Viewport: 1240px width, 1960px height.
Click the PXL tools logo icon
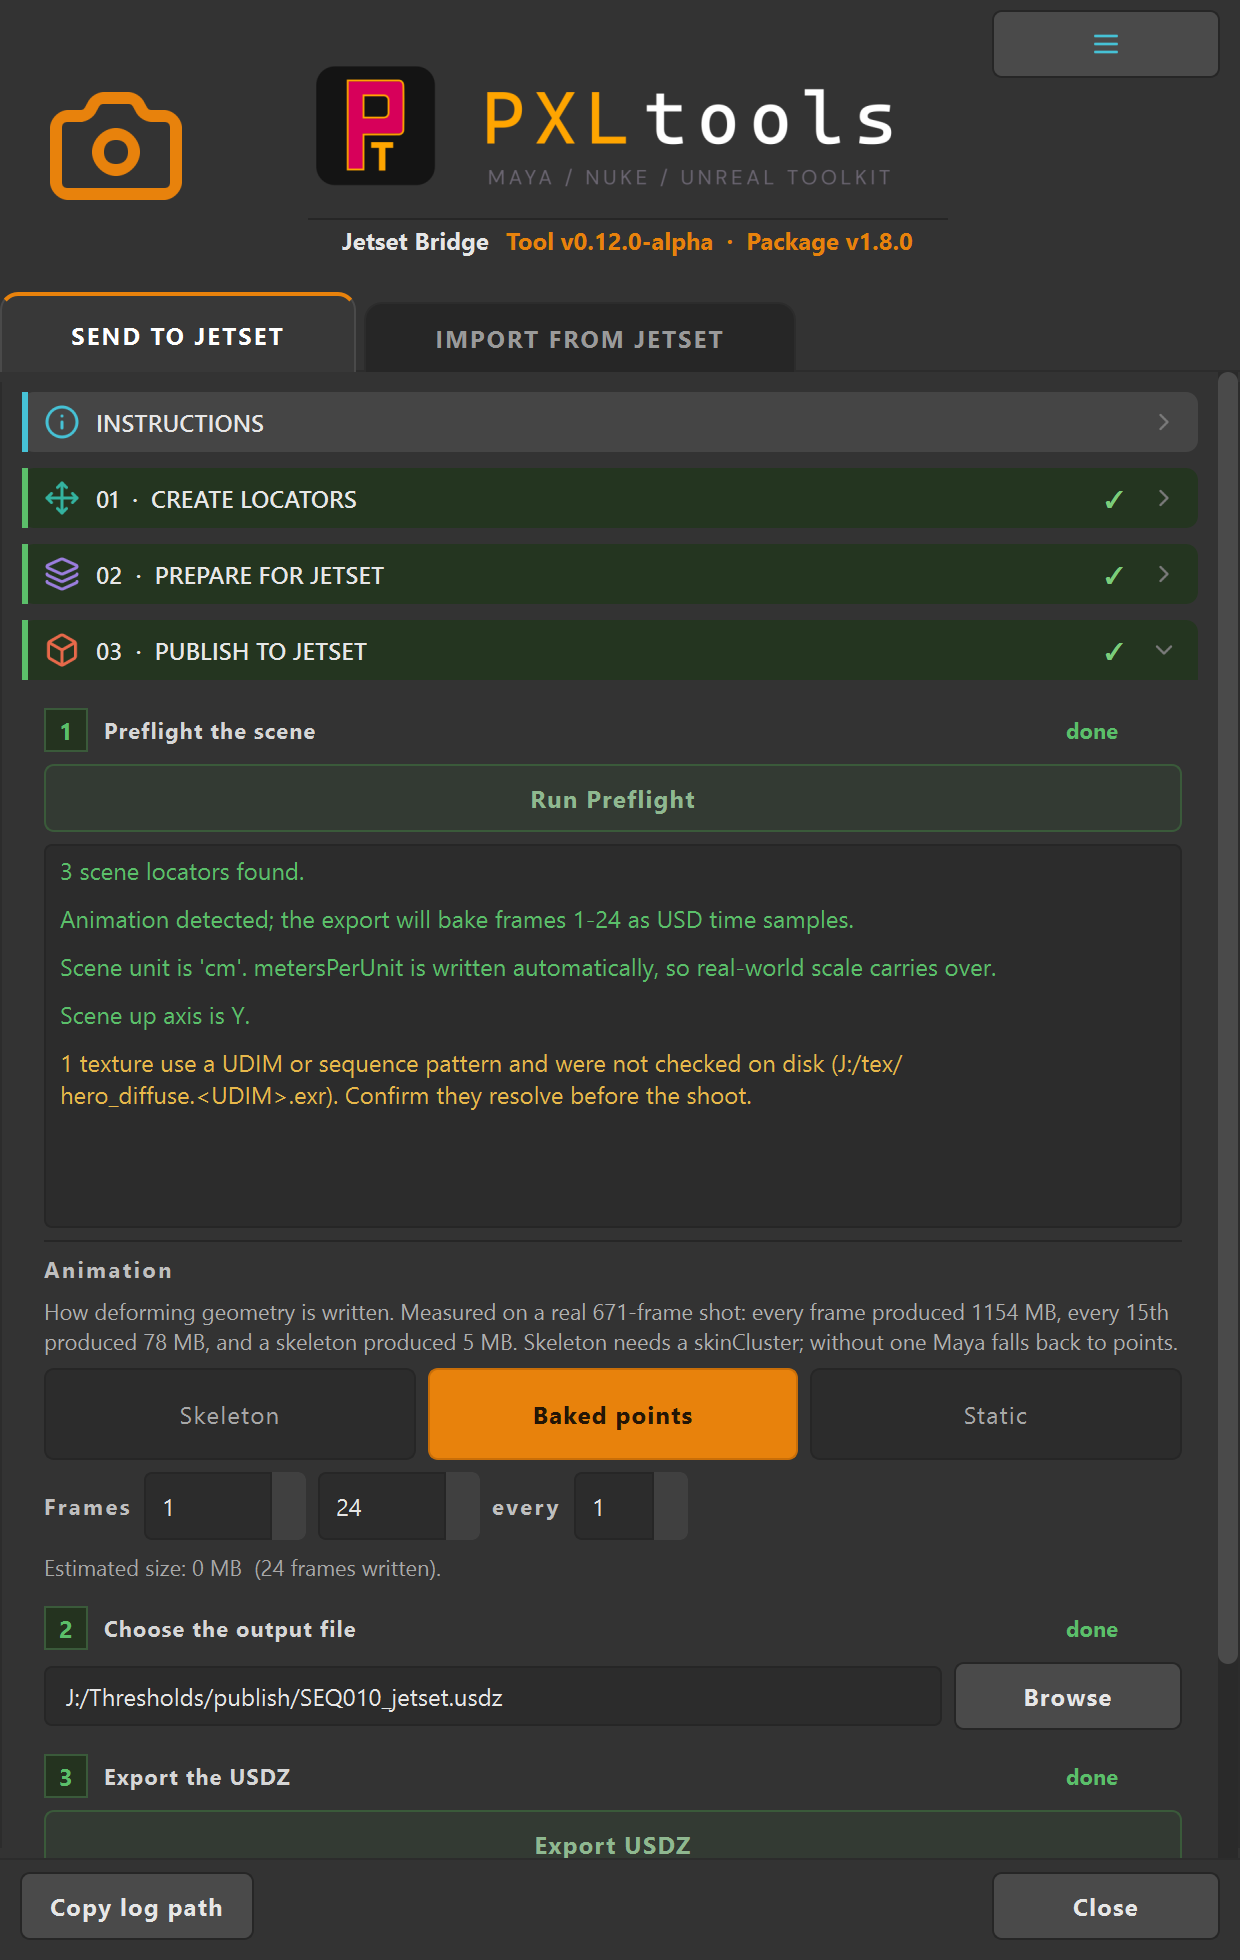coord(376,126)
